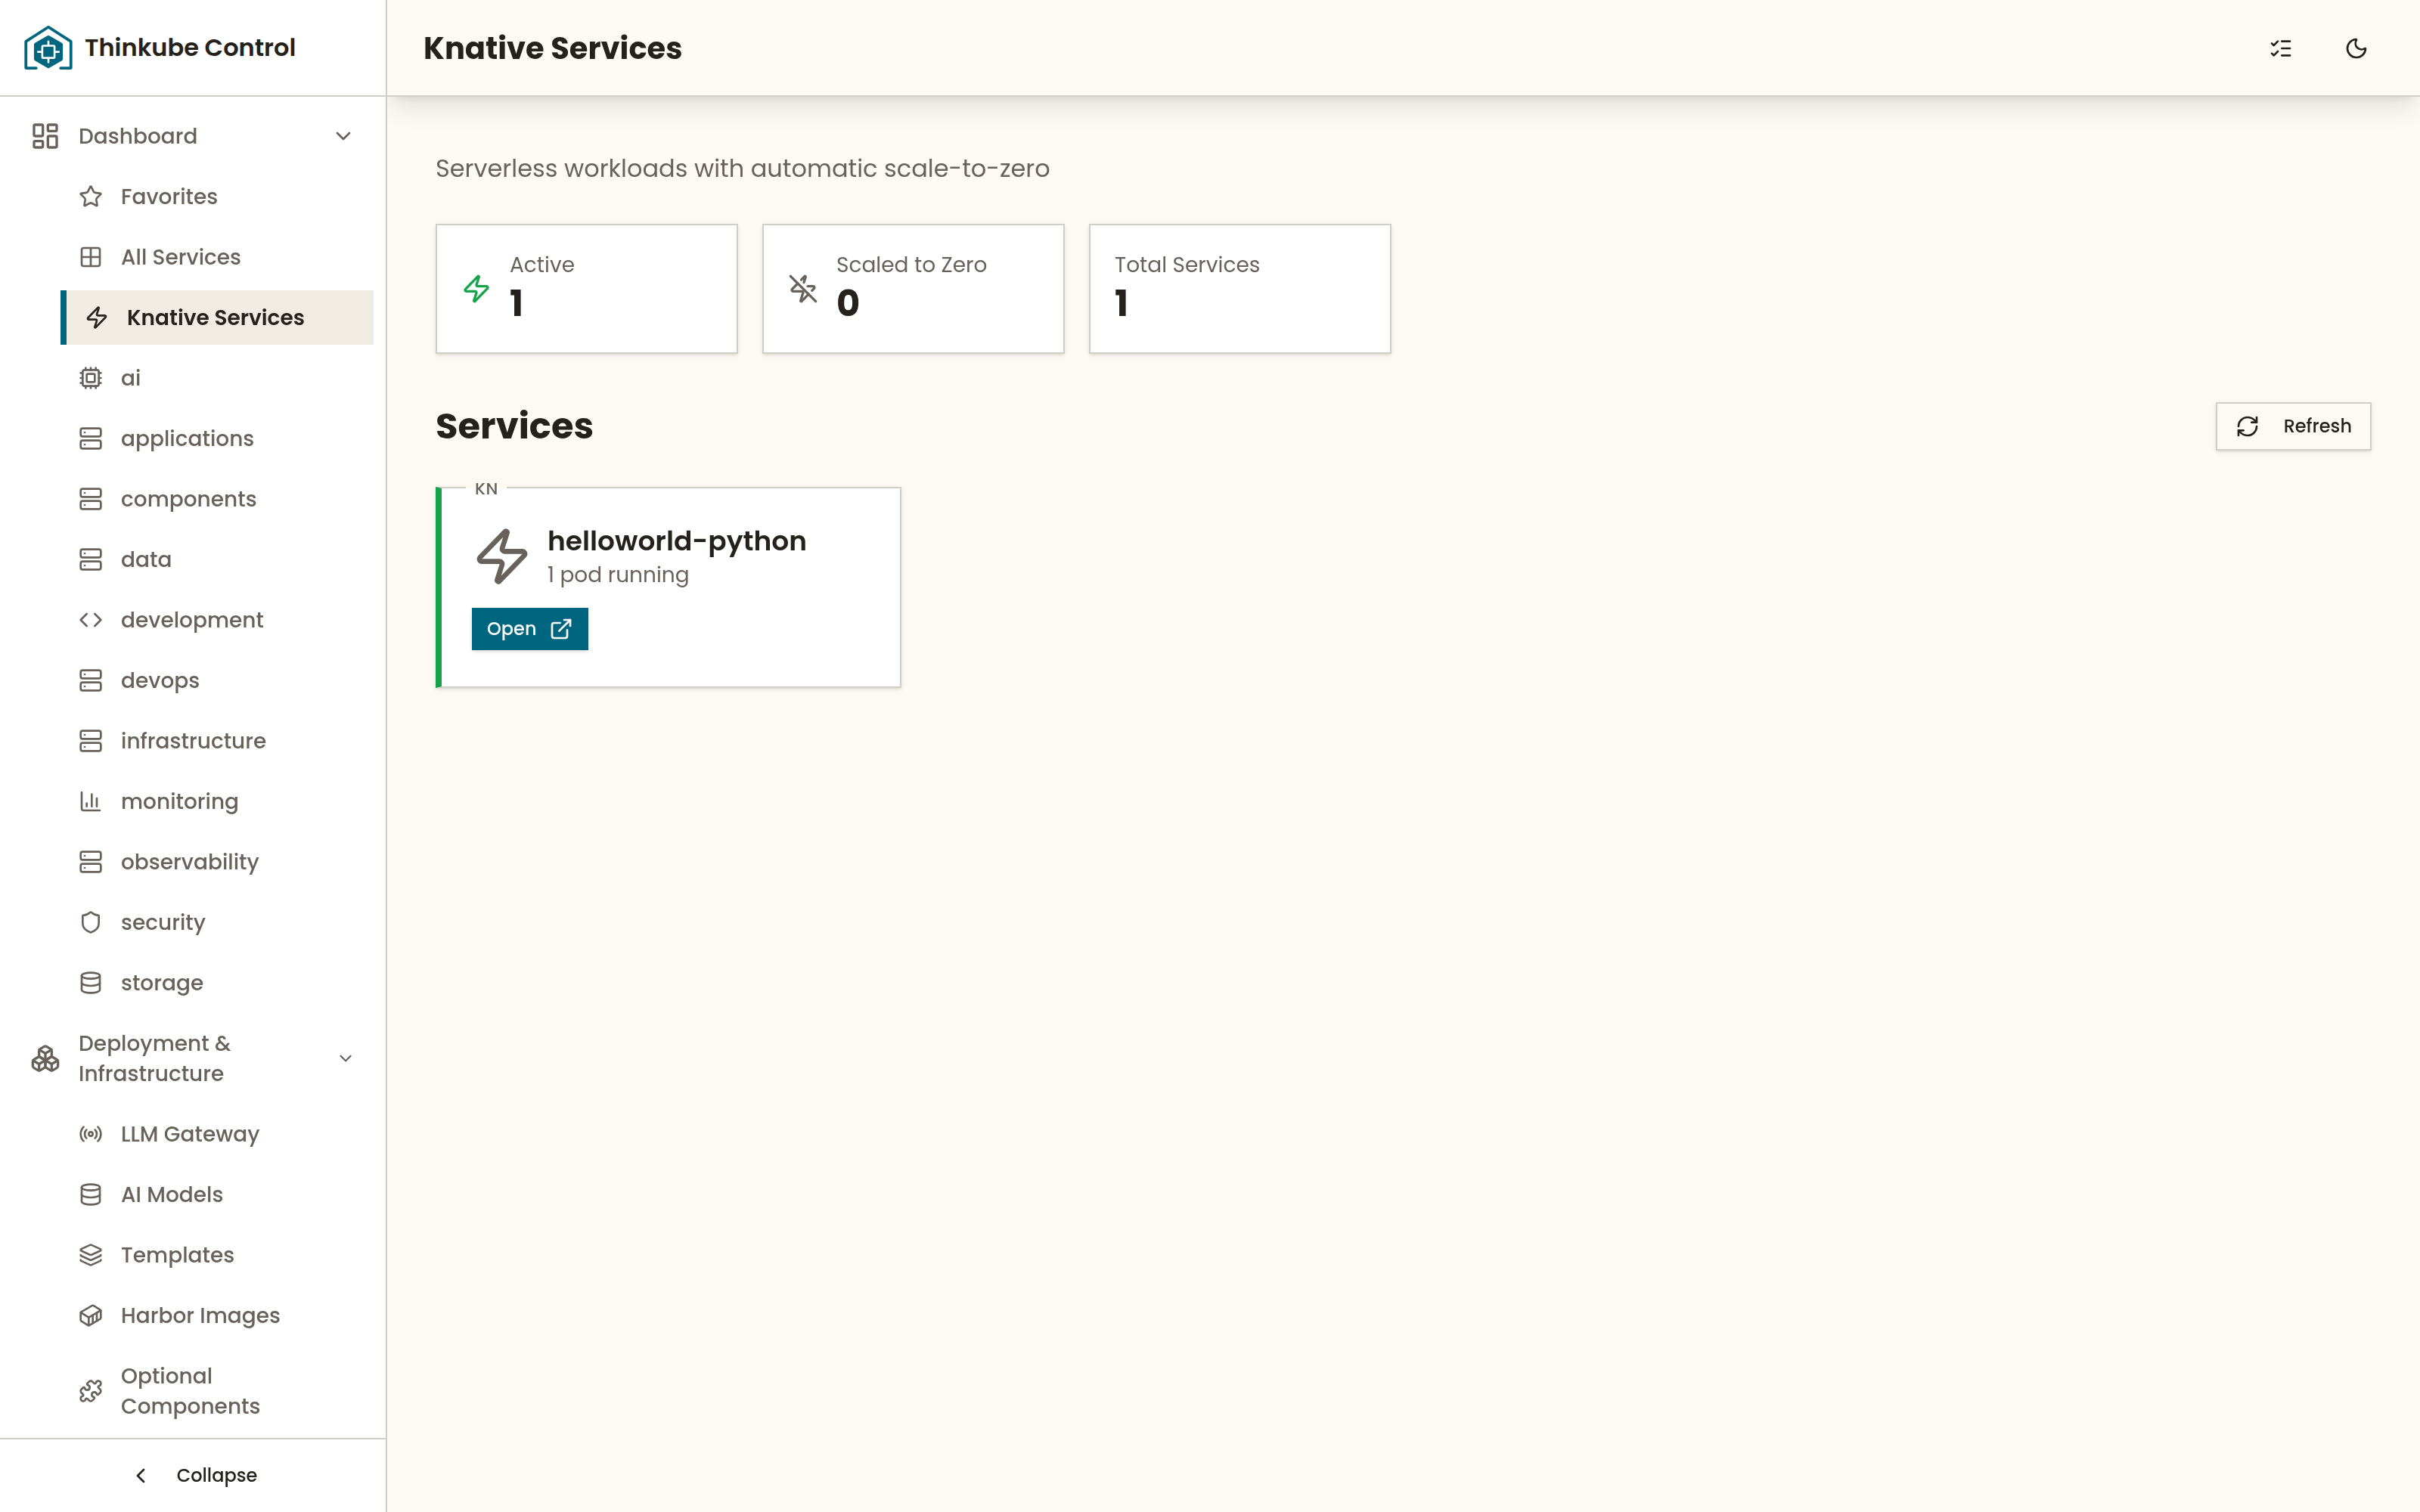This screenshot has width=2420, height=1512.
Task: Click the ai chip icon
Action: pos(91,378)
